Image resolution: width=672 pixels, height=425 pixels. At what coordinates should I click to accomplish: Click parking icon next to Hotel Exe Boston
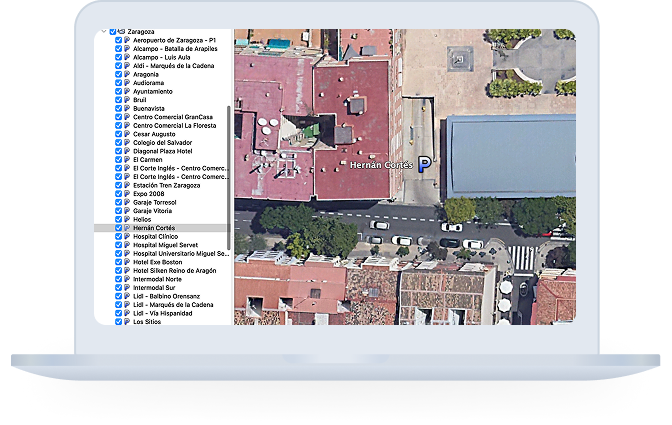tap(127, 262)
